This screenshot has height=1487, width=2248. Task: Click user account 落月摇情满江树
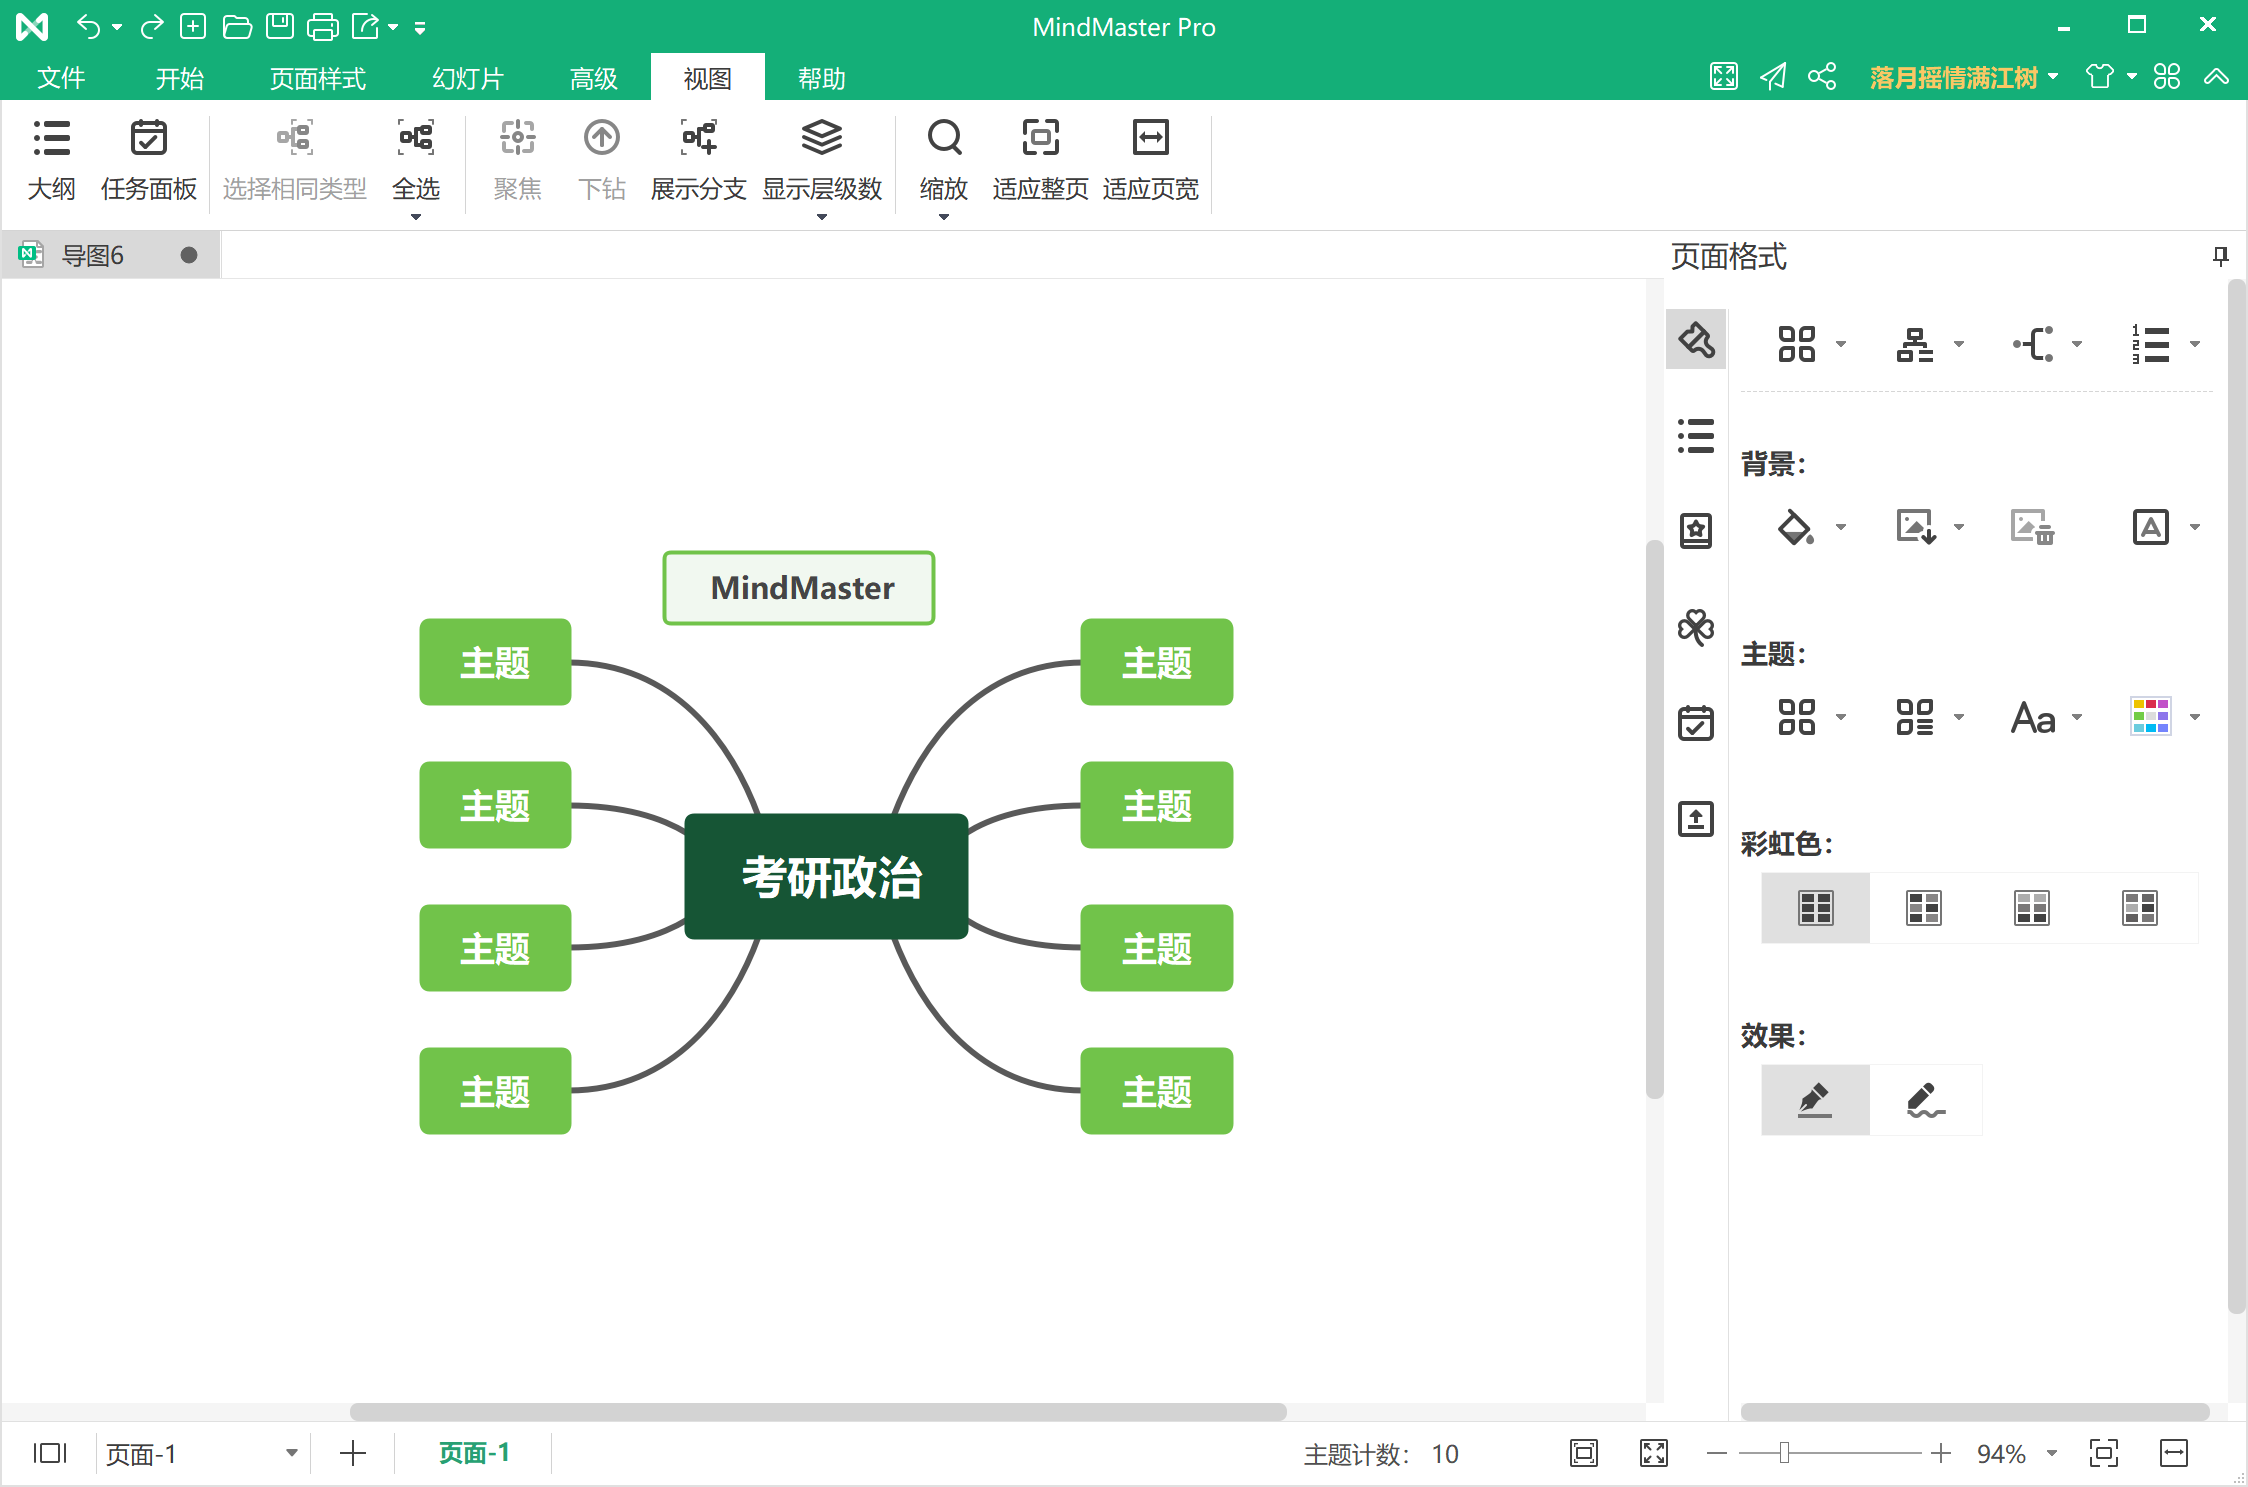1954,77
